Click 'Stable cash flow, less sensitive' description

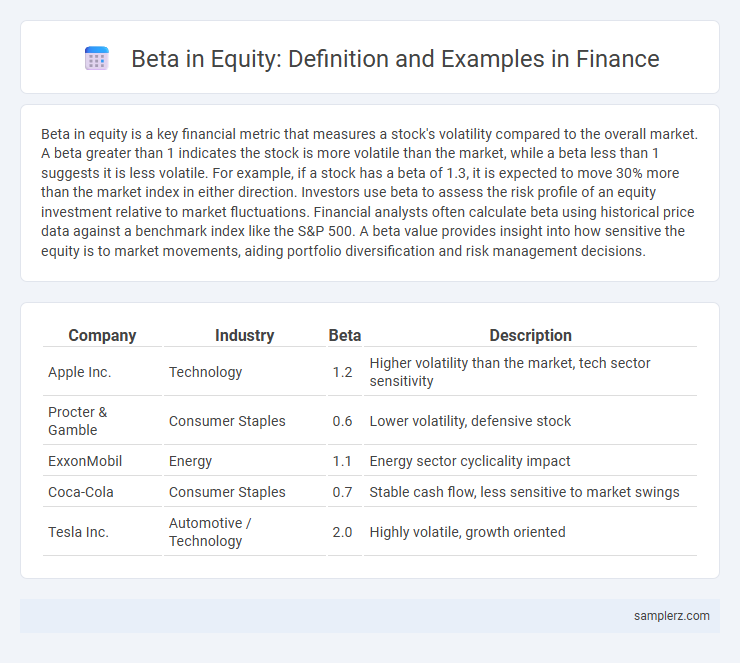pos(524,492)
